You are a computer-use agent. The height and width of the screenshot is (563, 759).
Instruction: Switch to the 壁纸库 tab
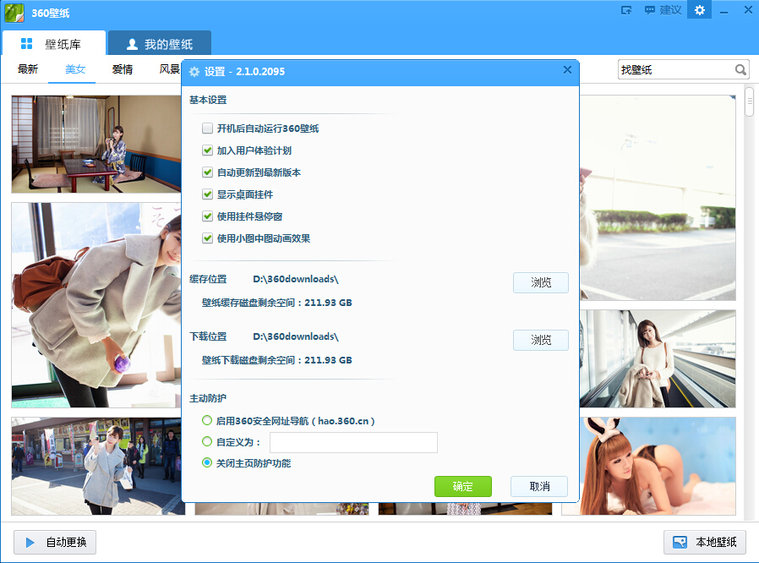(x=54, y=44)
